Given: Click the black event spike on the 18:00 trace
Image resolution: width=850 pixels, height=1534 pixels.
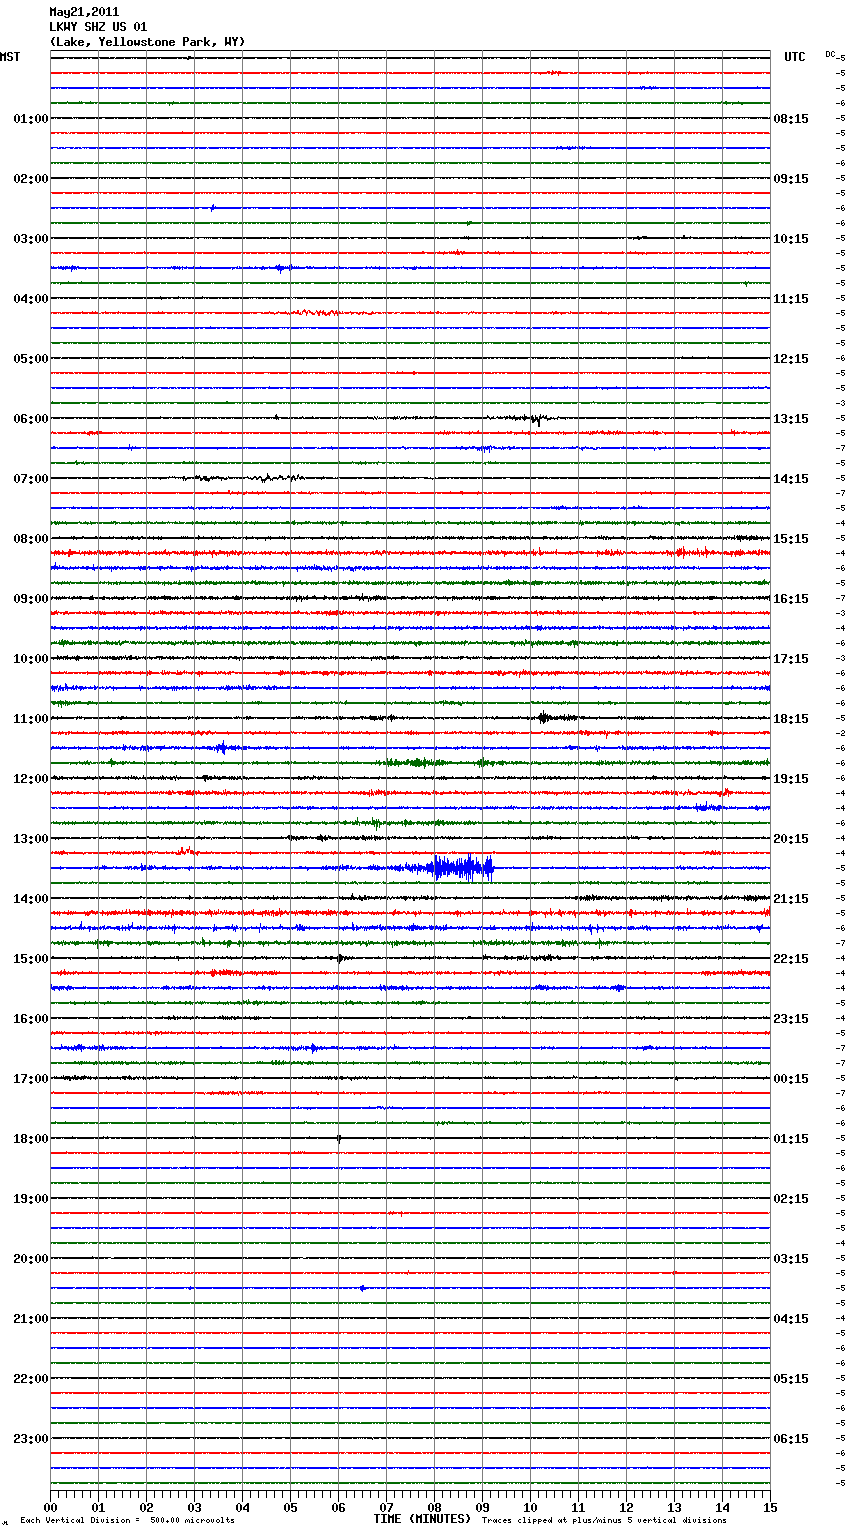Looking at the screenshot, I should click(339, 1138).
